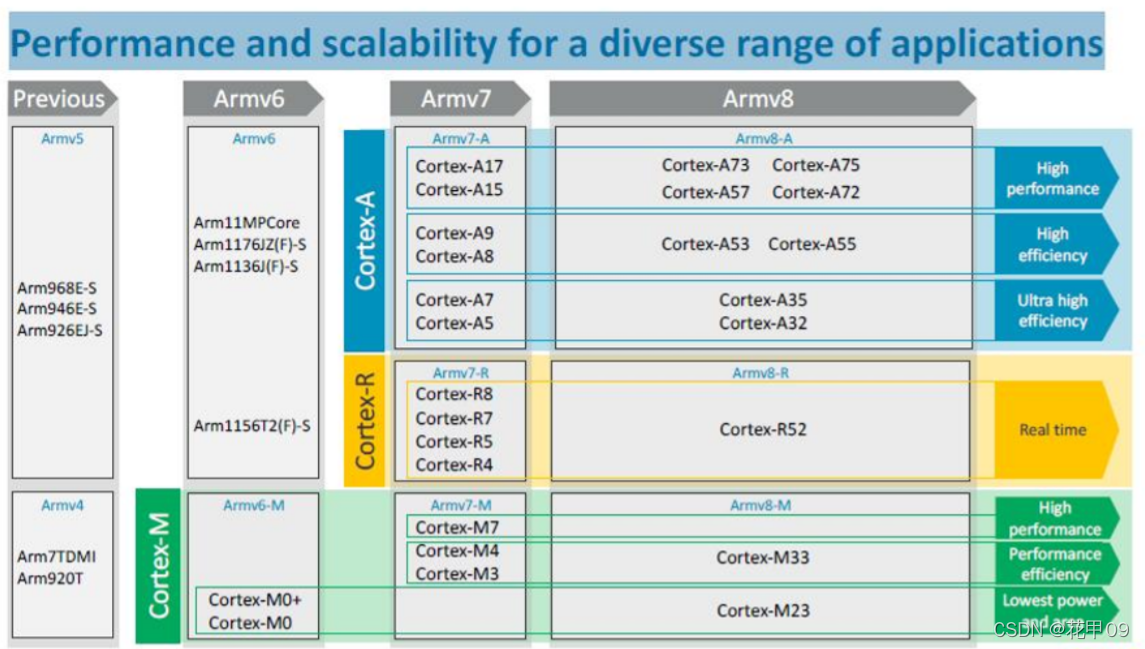Click Cortex-A8 entry
1145x649 pixels.
click(454, 257)
